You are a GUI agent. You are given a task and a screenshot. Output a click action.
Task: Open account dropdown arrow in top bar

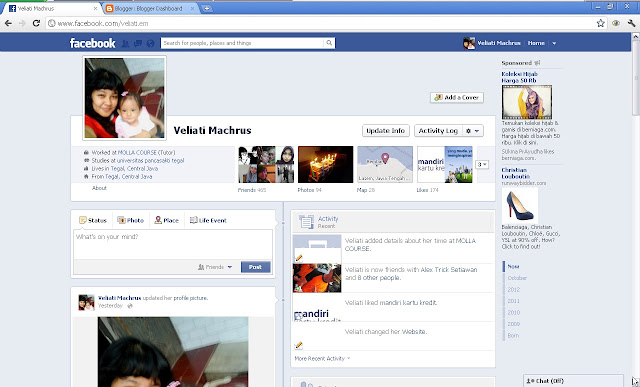(554, 43)
